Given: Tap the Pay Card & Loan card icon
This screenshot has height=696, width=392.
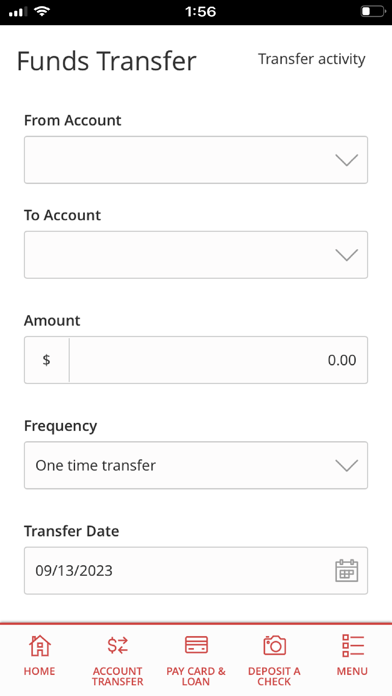Looking at the screenshot, I should coord(196,645).
